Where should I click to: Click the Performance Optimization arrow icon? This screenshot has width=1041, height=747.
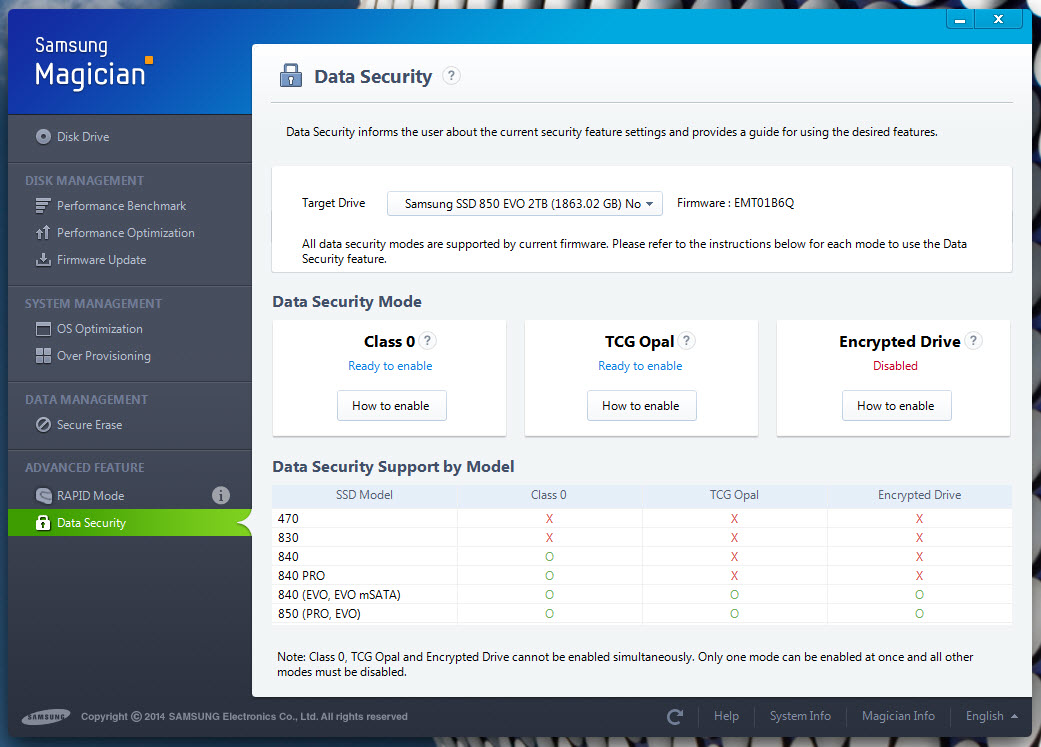tap(42, 233)
